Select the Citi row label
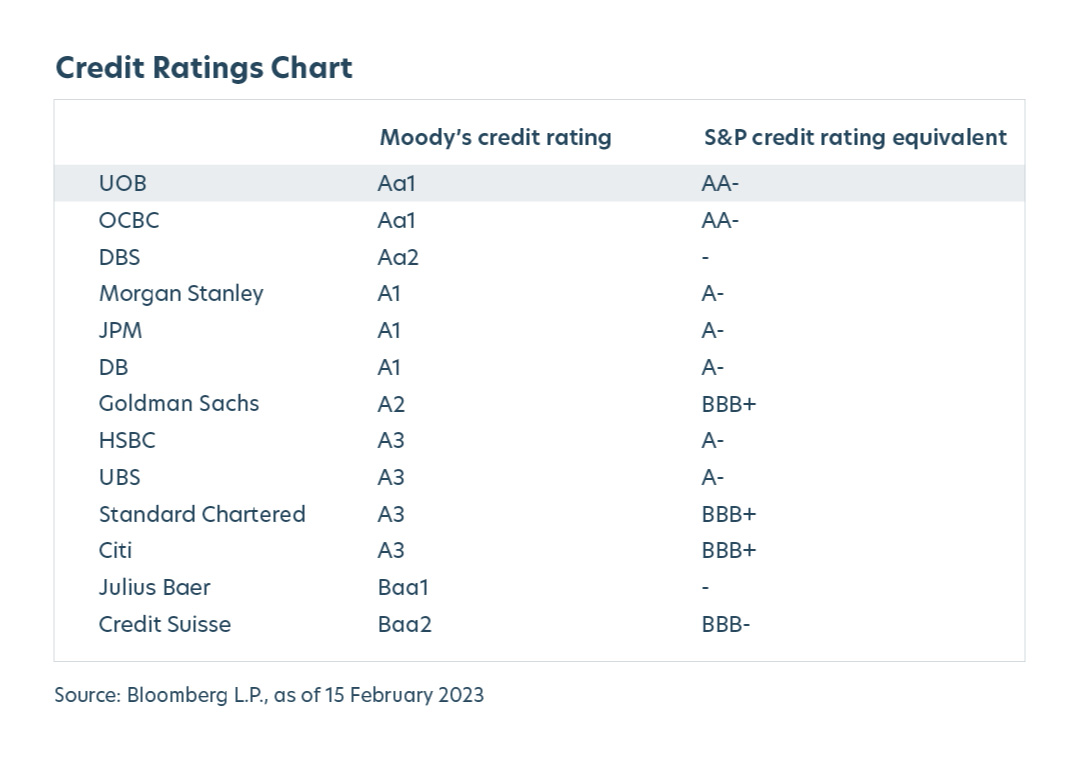 [x=115, y=550]
